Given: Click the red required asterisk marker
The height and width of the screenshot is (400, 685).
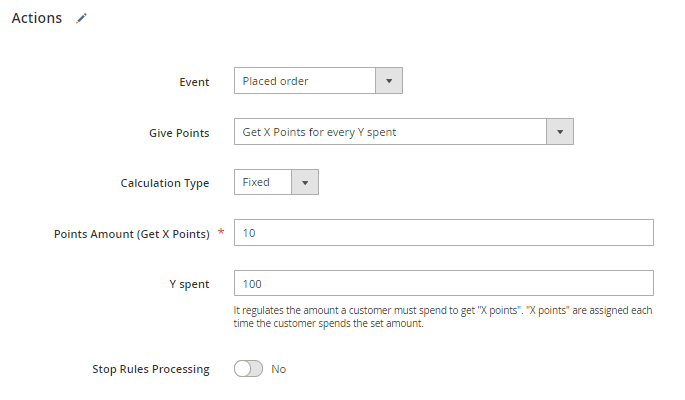Looking at the screenshot, I should point(221,233).
